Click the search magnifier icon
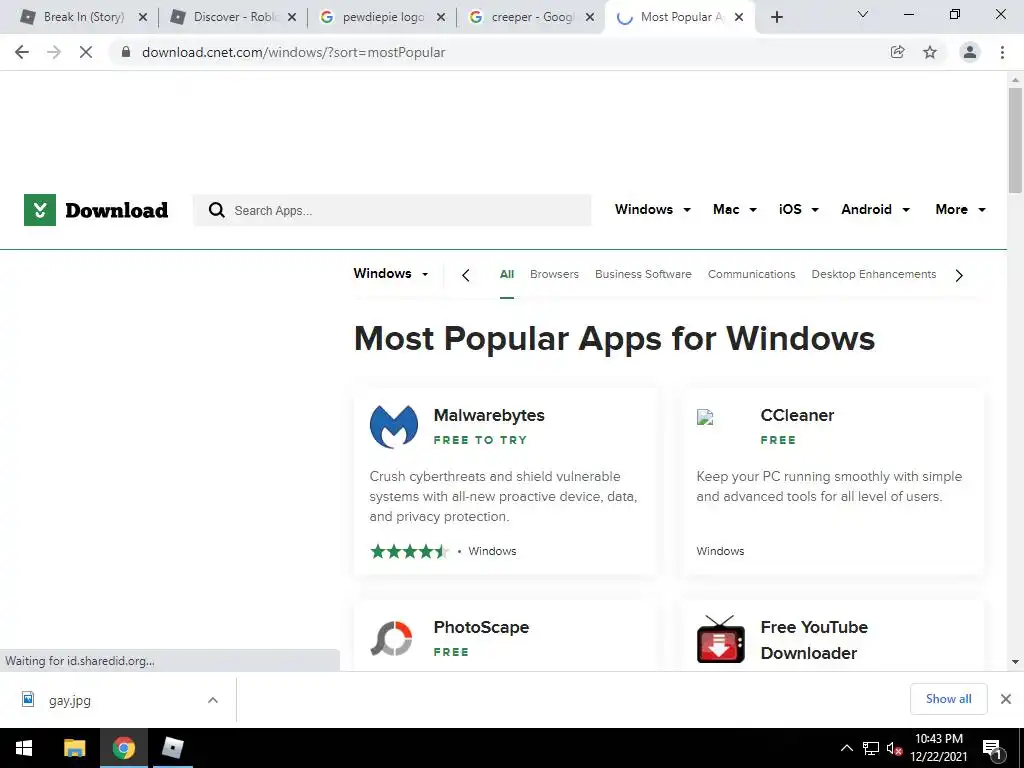Image resolution: width=1024 pixels, height=768 pixels. click(x=216, y=210)
